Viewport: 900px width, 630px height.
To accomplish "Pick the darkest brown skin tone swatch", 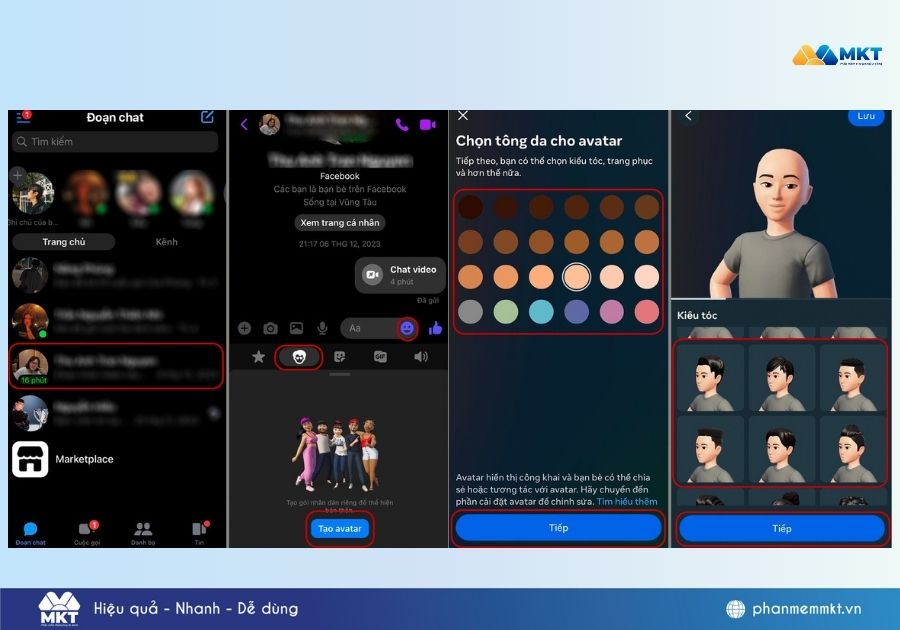I will 471,207.
